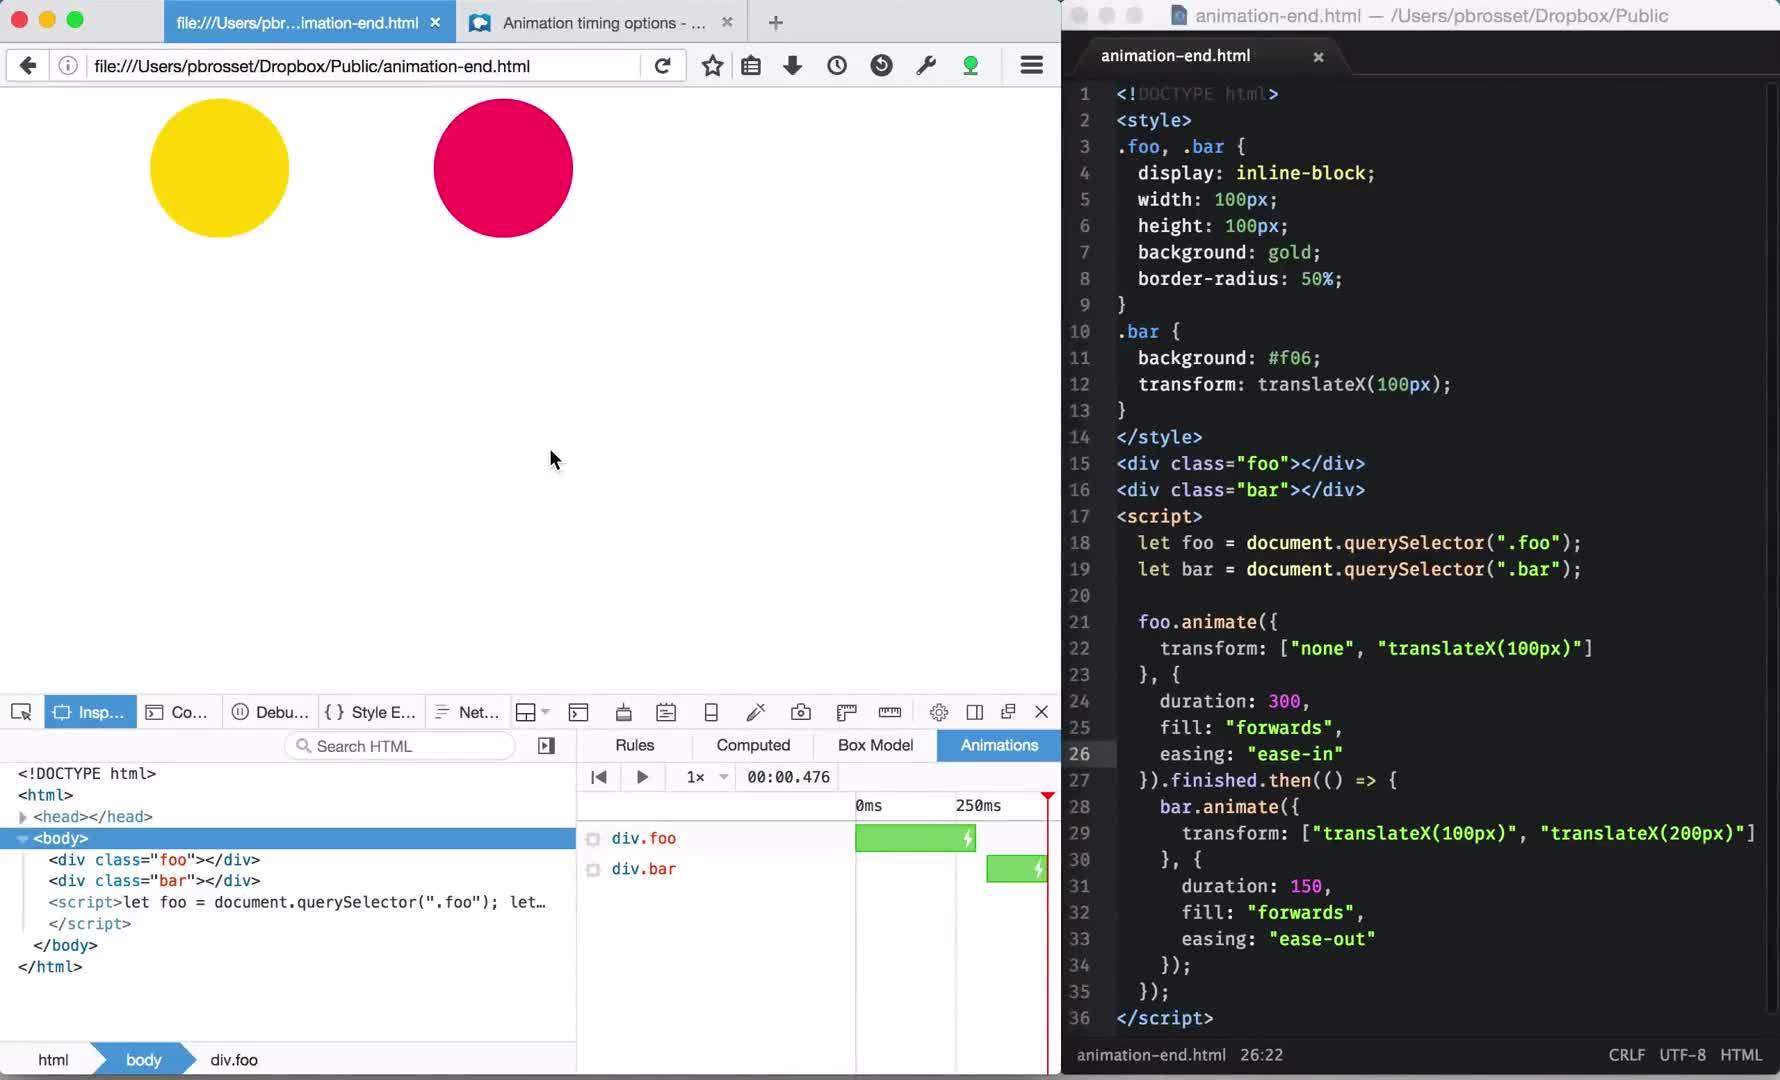Screen dimensions: 1780x1080
Task: Select the html breadcrumb
Action: click(53, 1060)
